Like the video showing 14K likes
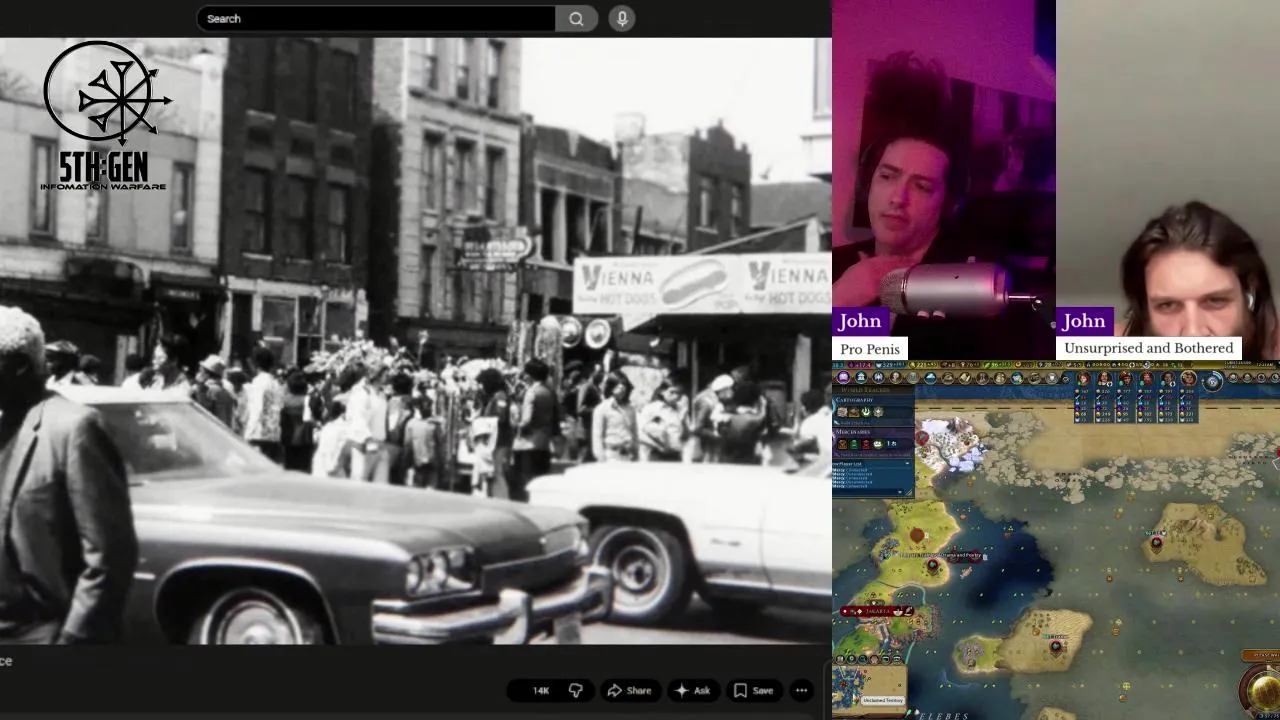 [x=535, y=690]
